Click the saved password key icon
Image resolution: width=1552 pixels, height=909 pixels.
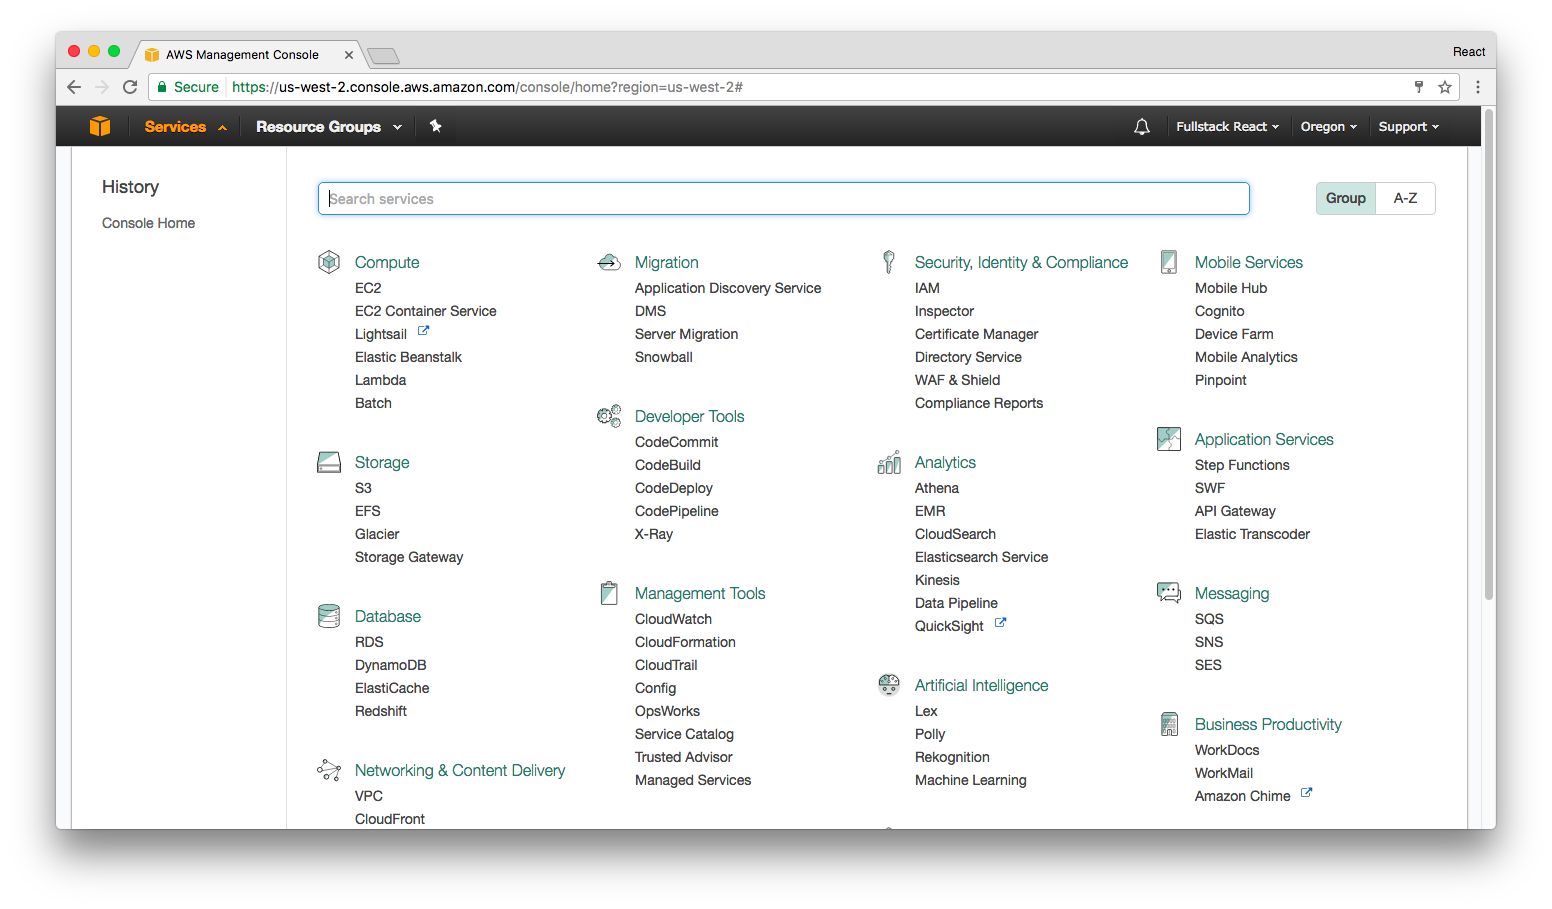click(1419, 87)
